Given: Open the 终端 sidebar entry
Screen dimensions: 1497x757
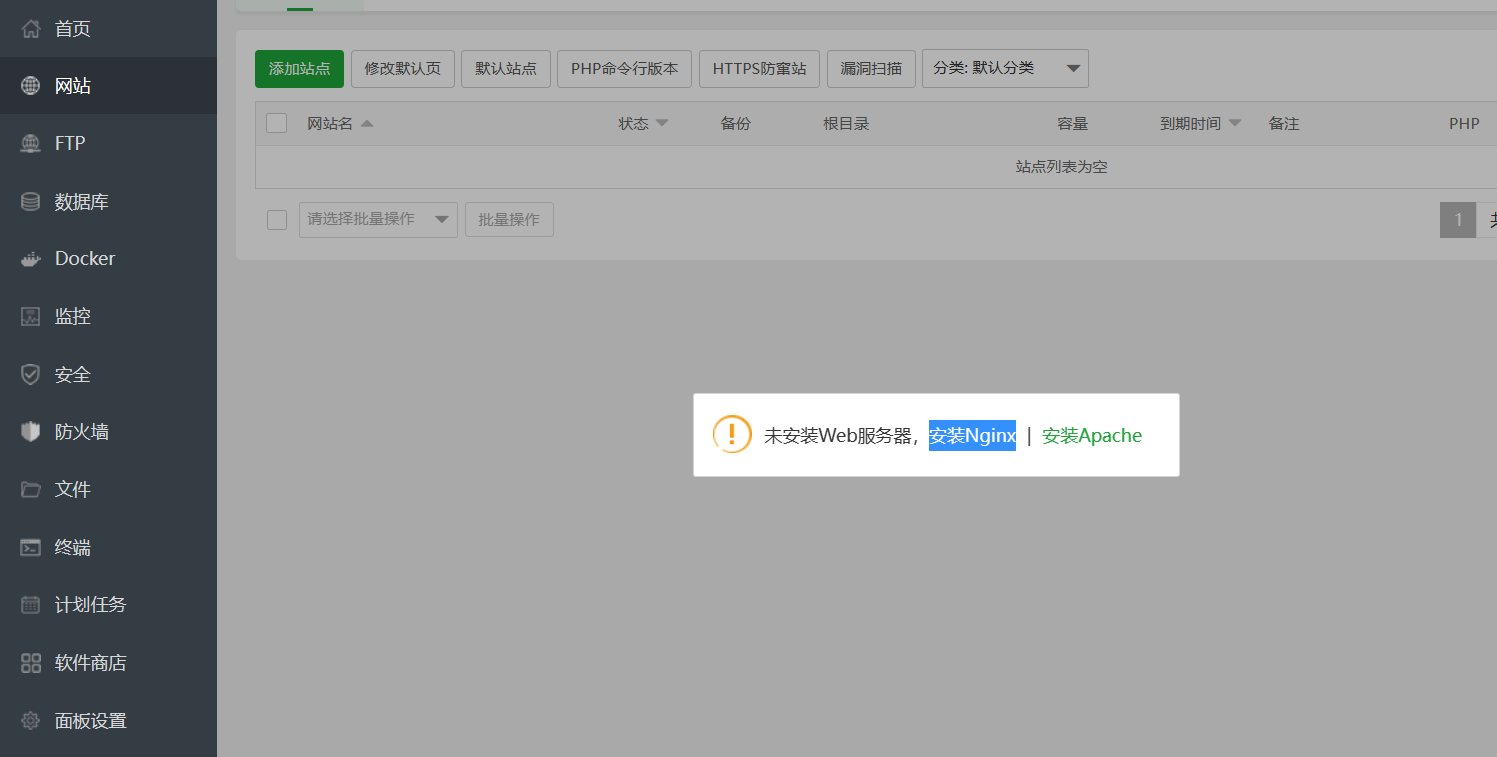Looking at the screenshot, I should click(108, 547).
